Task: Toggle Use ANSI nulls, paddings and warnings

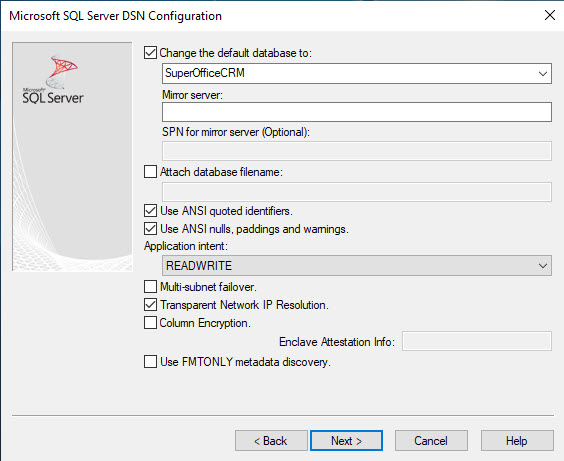Action: click(150, 228)
